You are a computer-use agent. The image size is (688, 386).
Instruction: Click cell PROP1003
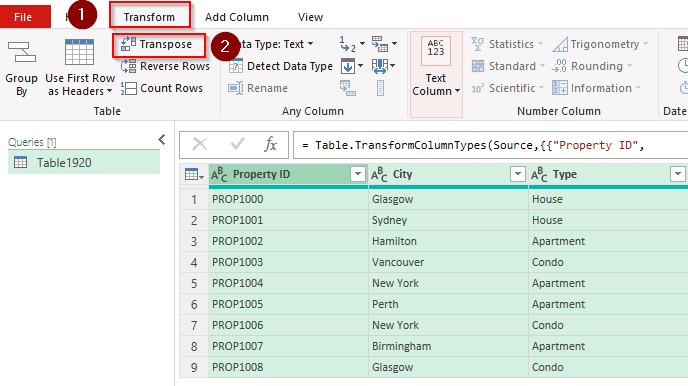tap(288, 262)
